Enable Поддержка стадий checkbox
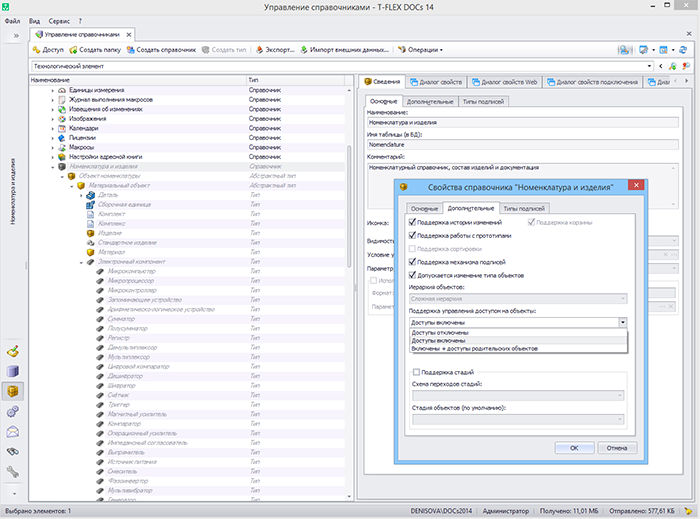 (x=417, y=373)
